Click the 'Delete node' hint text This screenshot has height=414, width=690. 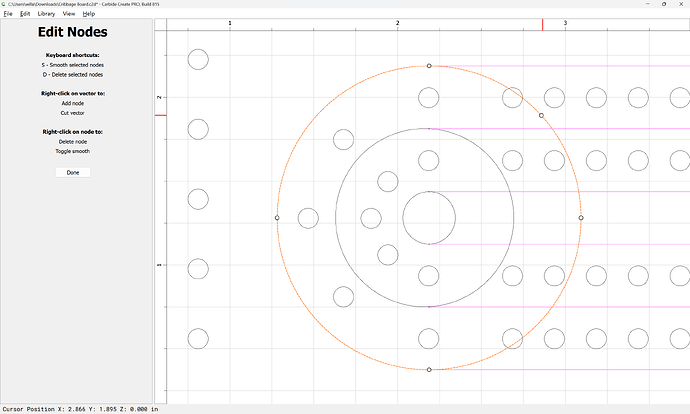[73, 142]
